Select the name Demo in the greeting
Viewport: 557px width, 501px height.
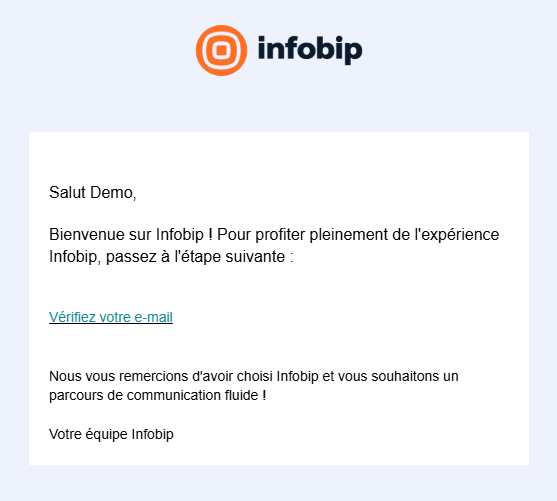point(112,193)
